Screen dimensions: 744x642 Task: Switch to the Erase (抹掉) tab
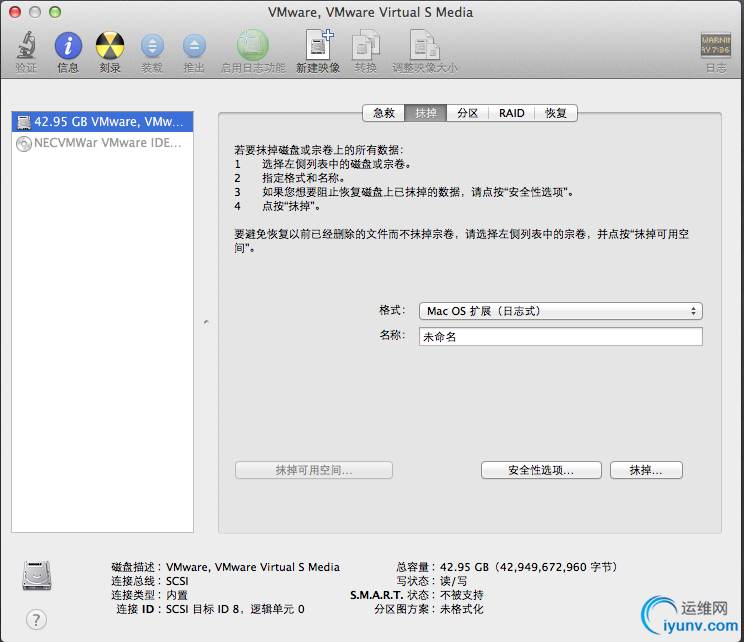point(426,113)
